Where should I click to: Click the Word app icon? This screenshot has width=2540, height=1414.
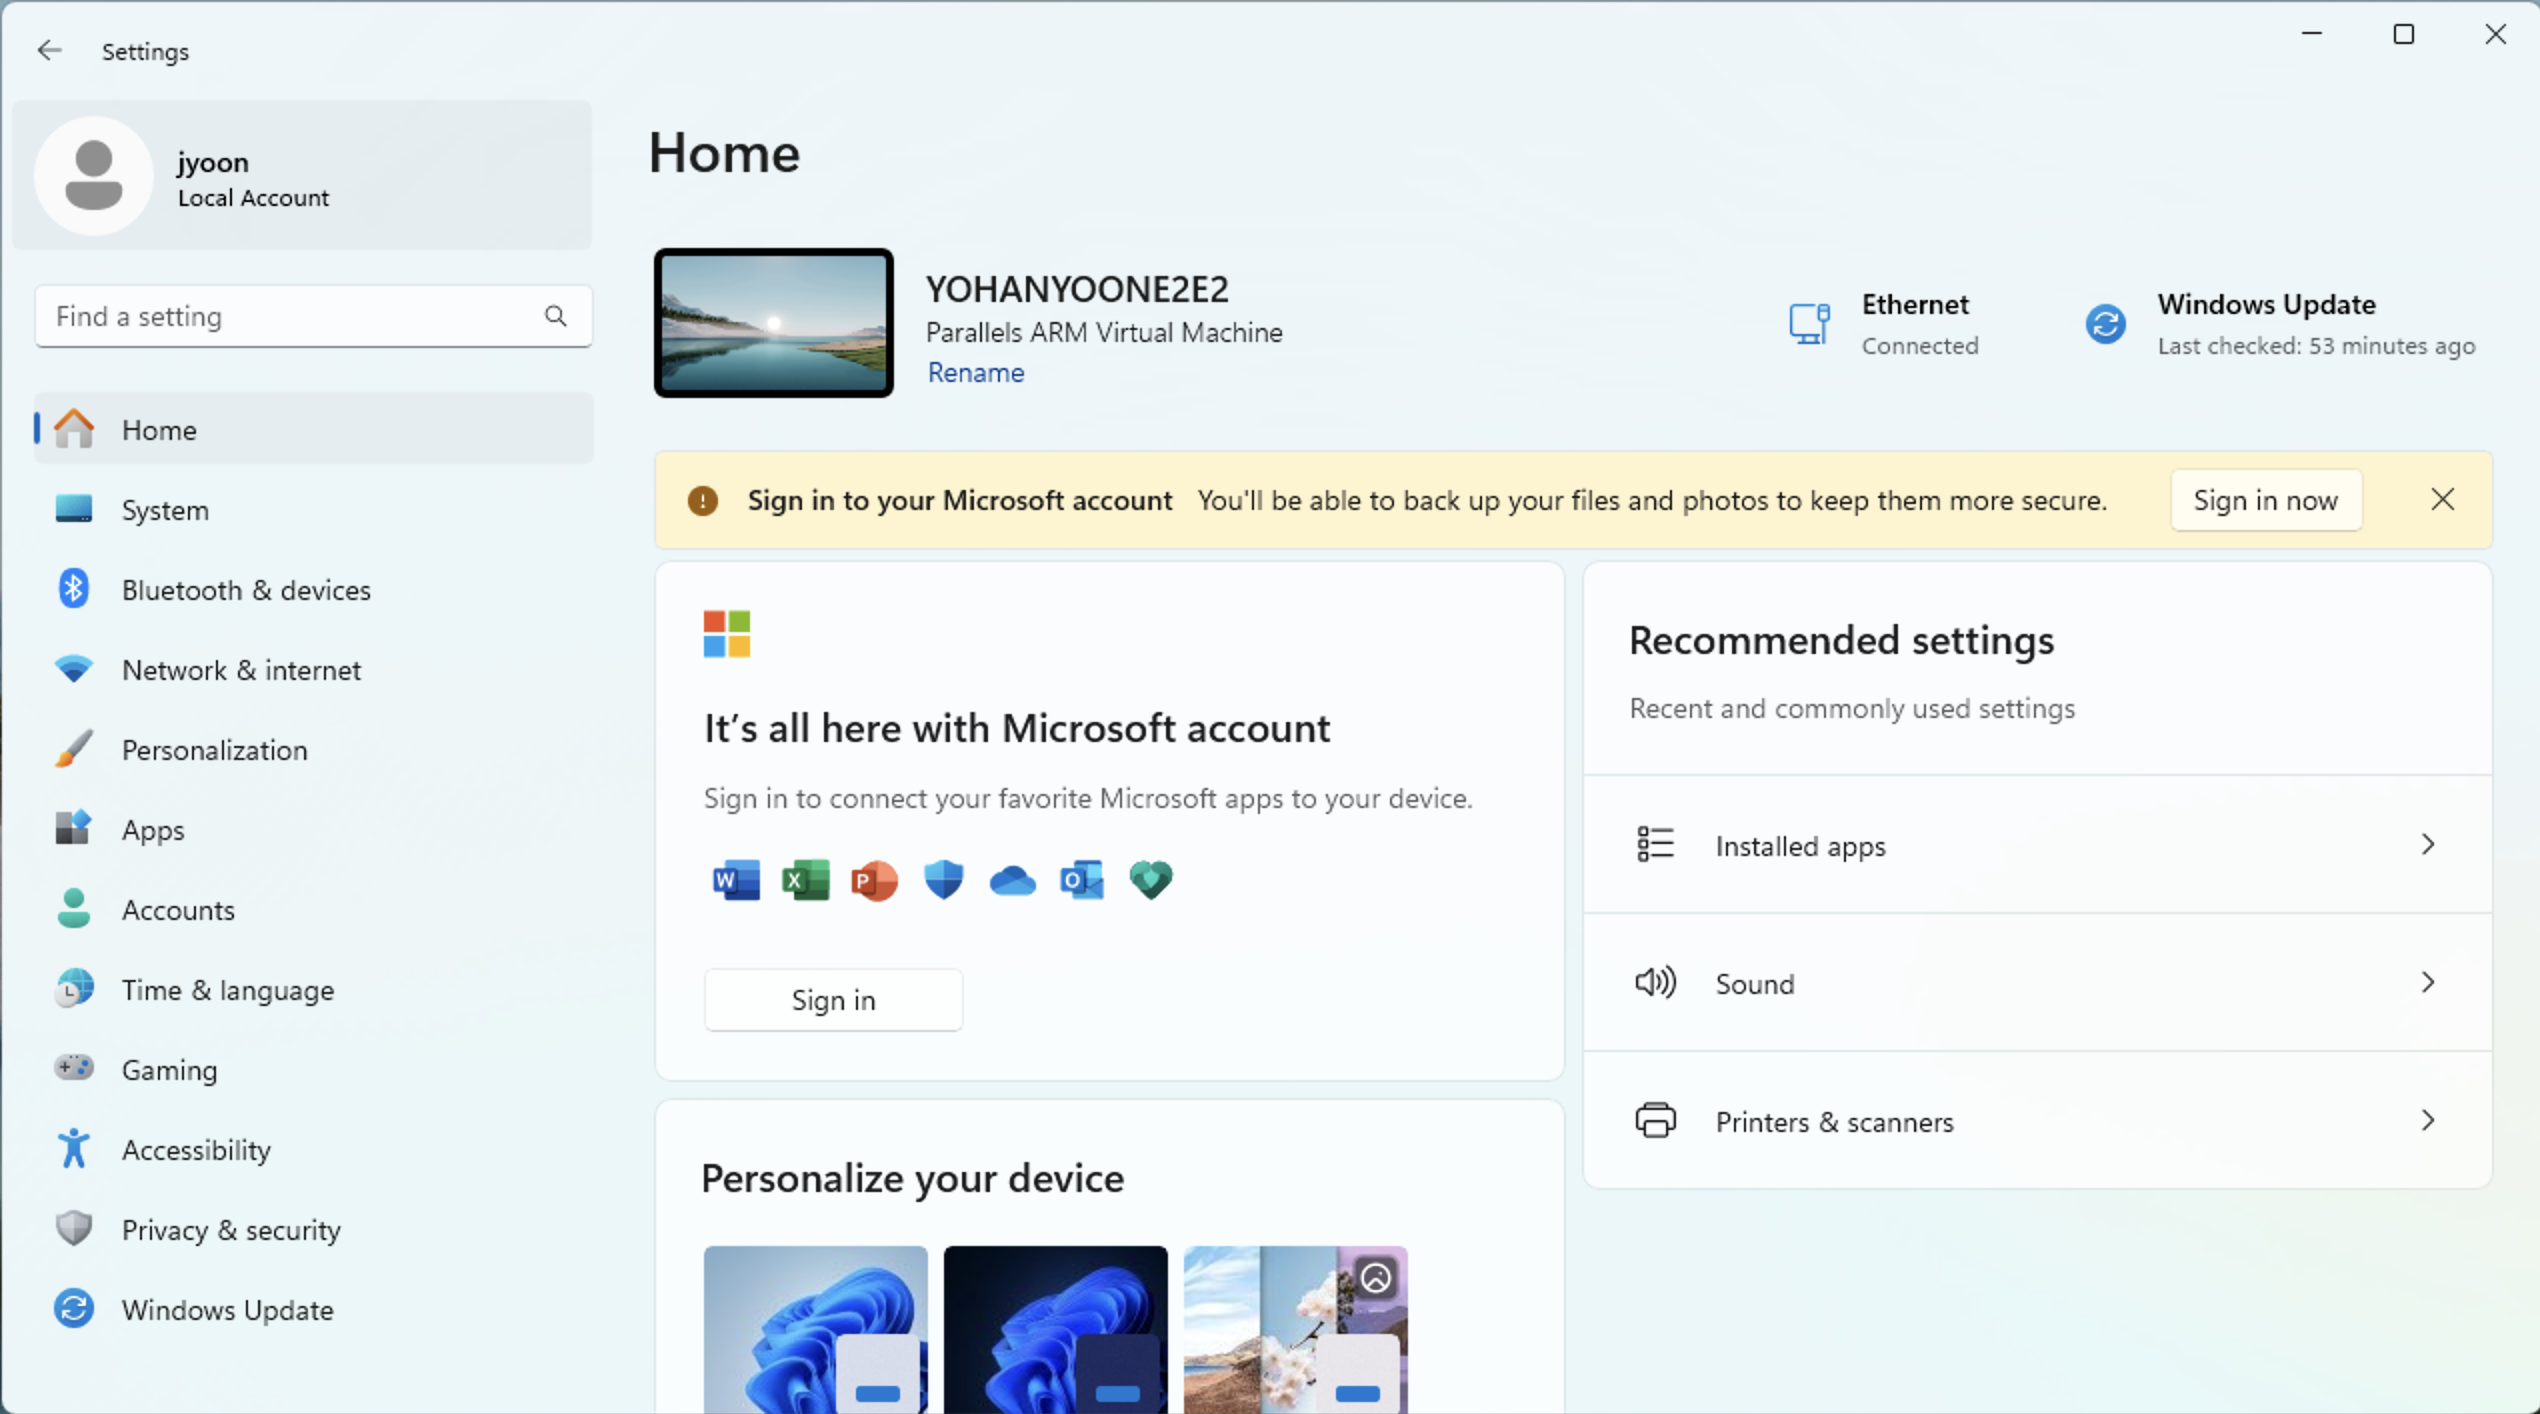pos(736,880)
